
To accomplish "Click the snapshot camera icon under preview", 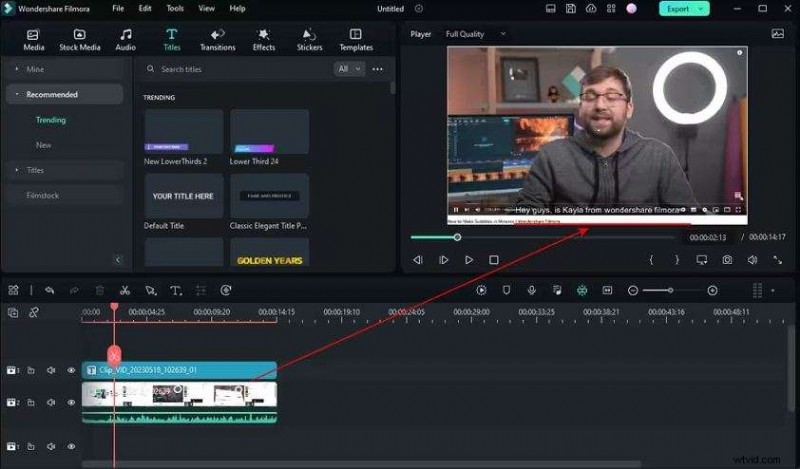I will point(727,260).
